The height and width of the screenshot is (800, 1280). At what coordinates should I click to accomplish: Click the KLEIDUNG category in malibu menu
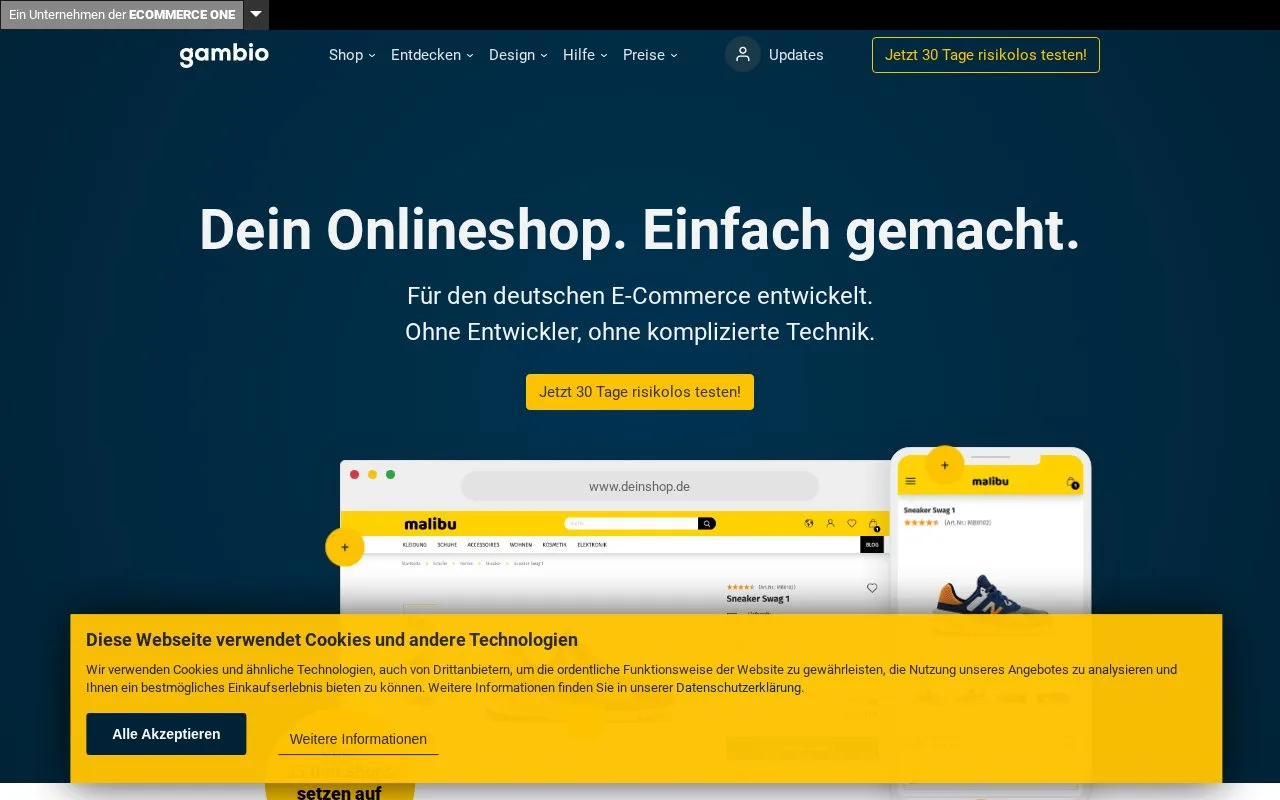[414, 545]
